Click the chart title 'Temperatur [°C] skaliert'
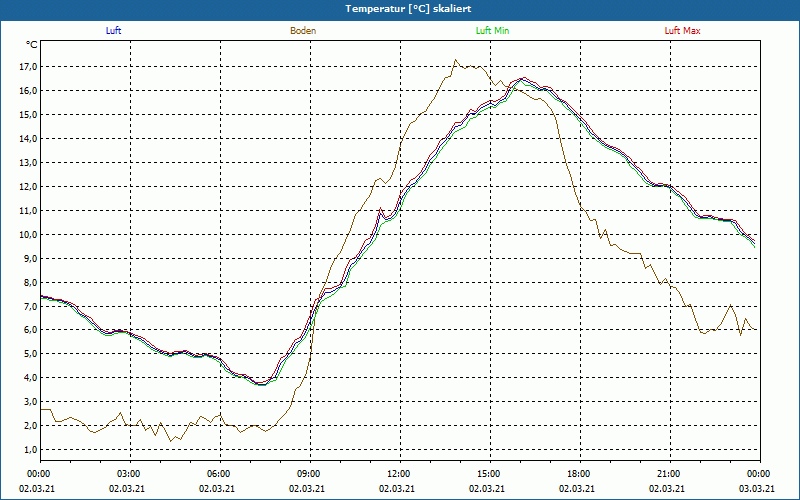The width and height of the screenshot is (800, 500). [x=408, y=9]
